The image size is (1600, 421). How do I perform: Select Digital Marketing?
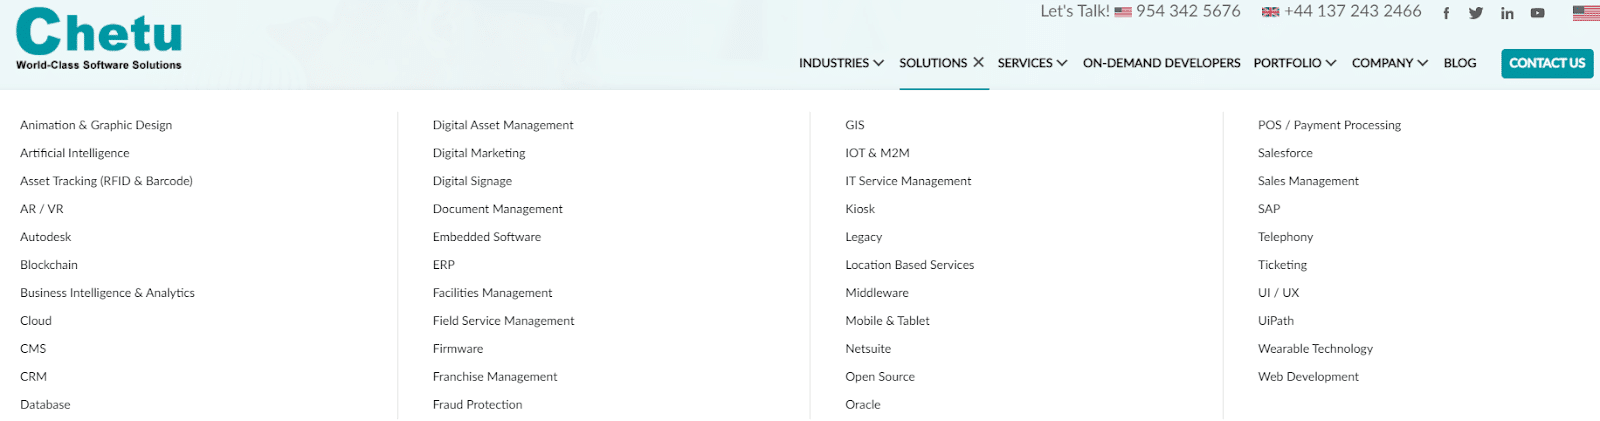pos(479,153)
